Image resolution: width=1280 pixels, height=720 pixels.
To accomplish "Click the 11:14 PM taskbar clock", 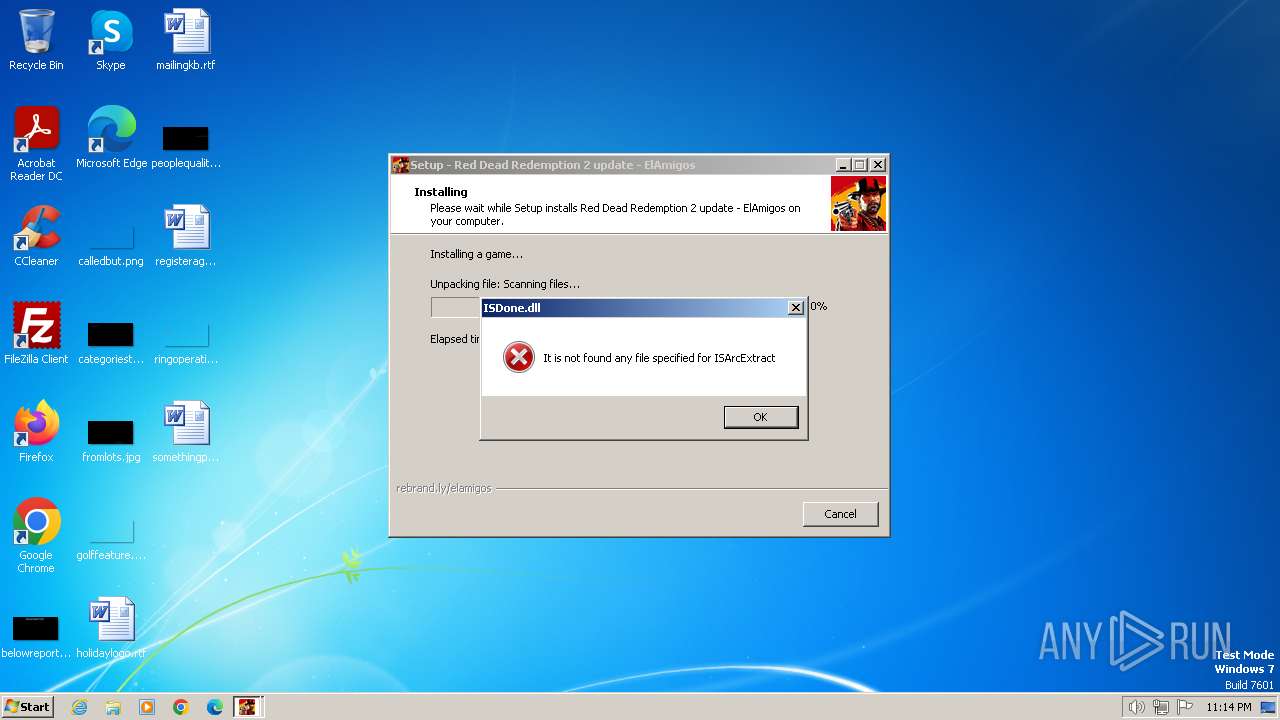I will click(x=1229, y=707).
